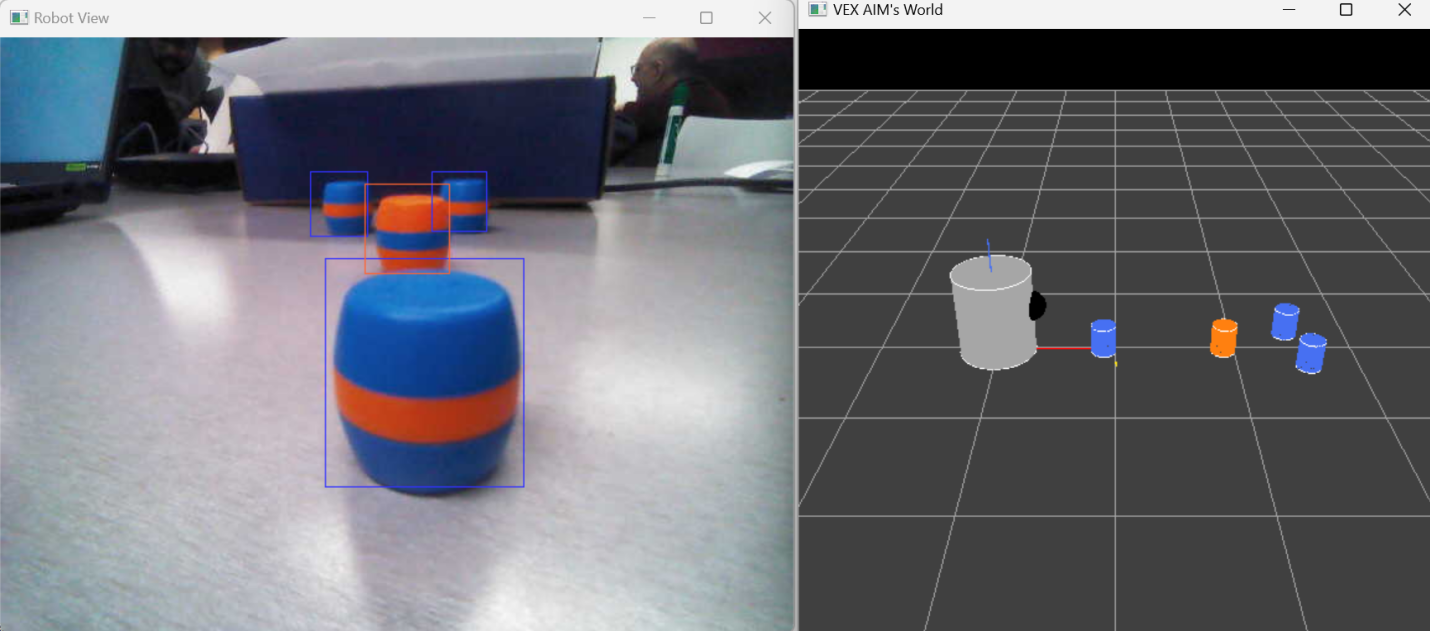This screenshot has height=631, width=1430.
Task: Select the blue cylinder nearest the robot
Action: (x=1103, y=338)
